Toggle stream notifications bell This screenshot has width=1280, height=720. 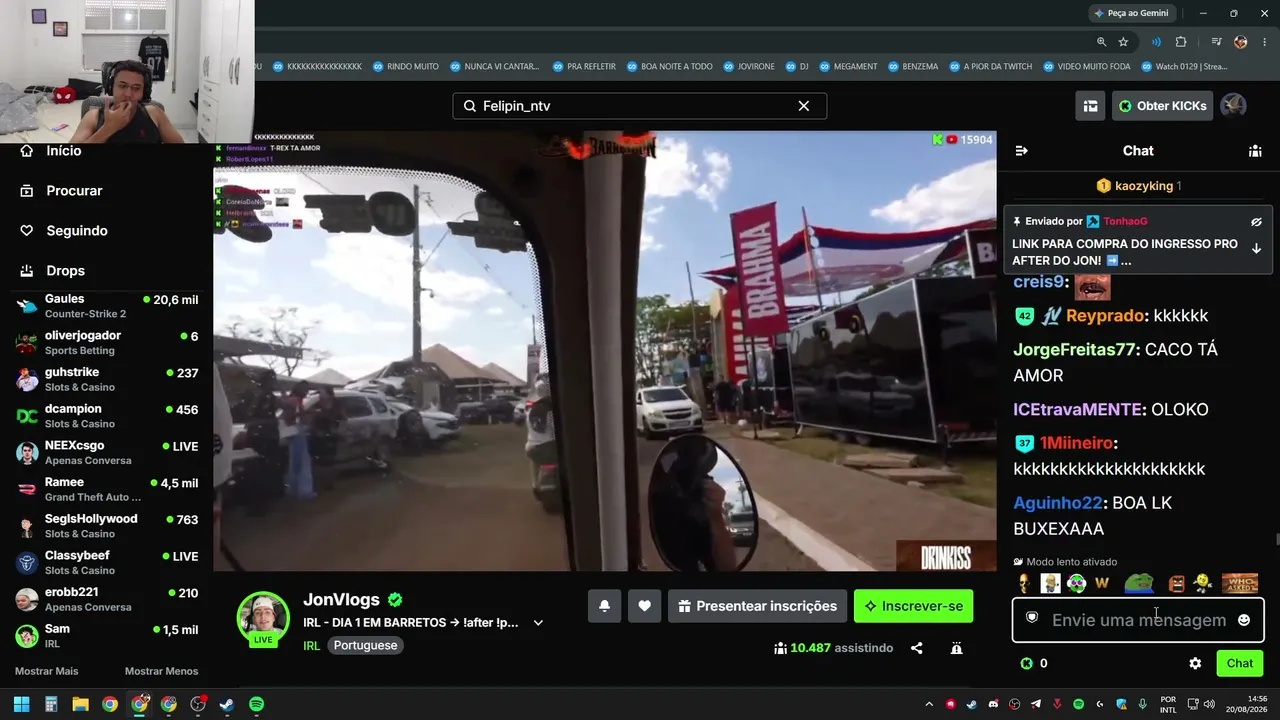tap(604, 606)
